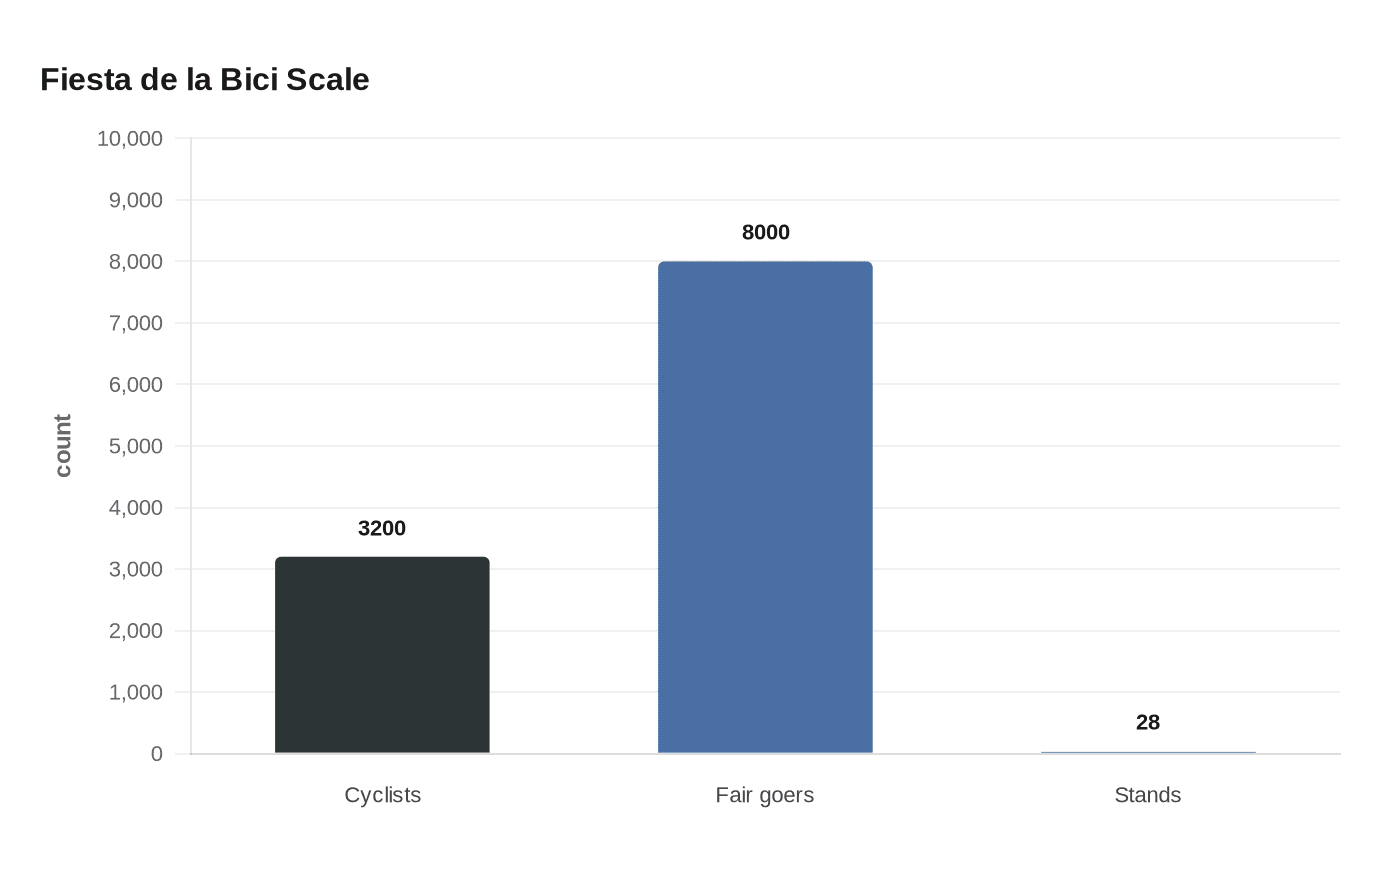Click the 4,000 y-axis tick label

[x=136, y=508]
